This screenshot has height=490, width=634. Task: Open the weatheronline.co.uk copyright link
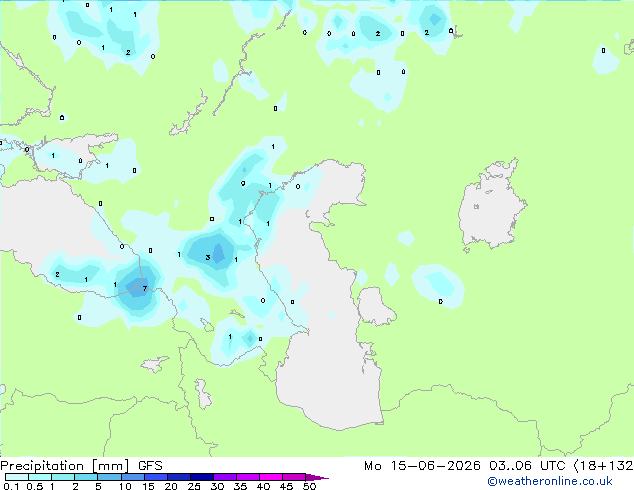click(x=549, y=481)
